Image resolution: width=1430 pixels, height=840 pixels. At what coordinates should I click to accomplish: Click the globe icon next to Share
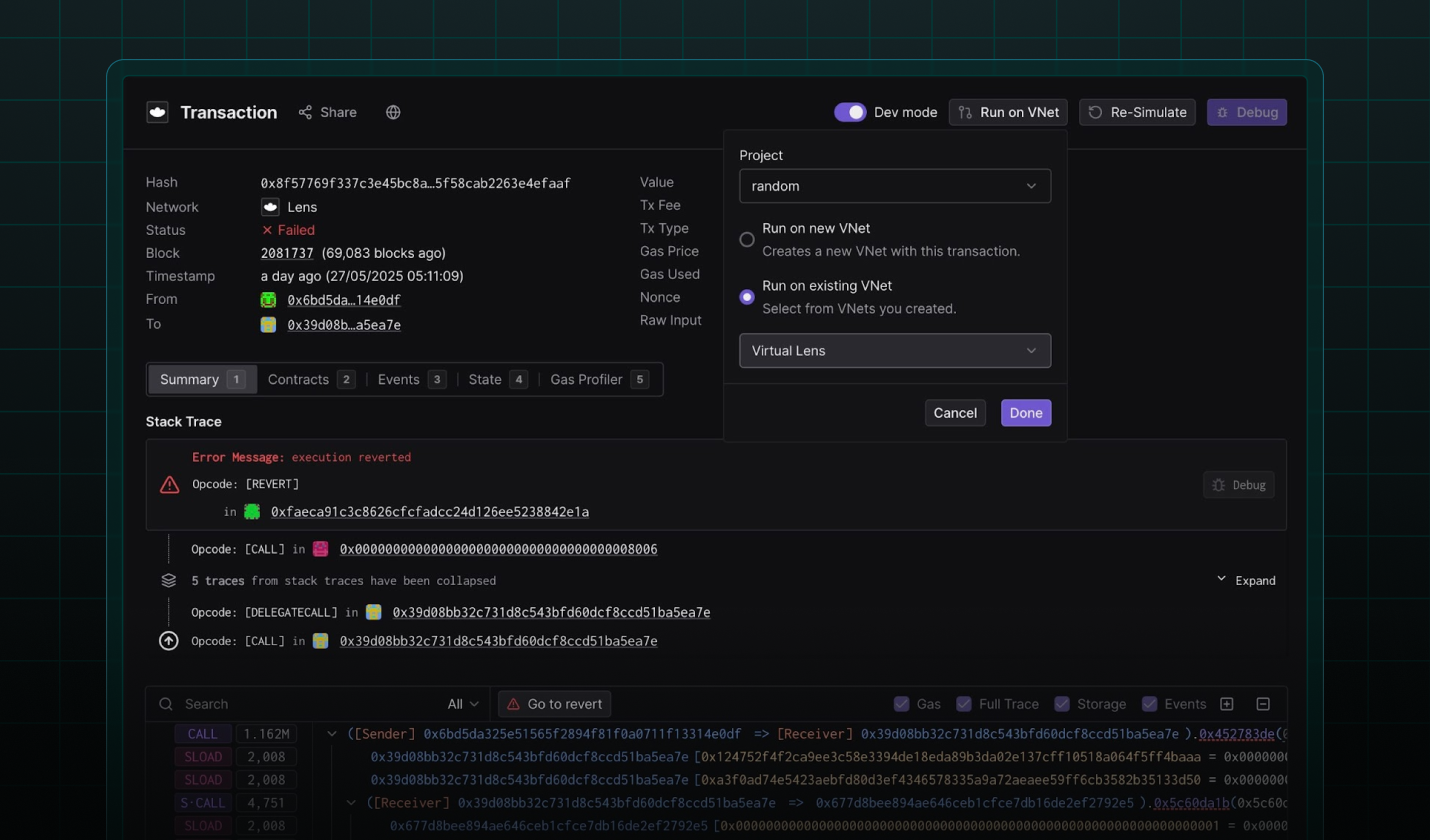(x=393, y=112)
